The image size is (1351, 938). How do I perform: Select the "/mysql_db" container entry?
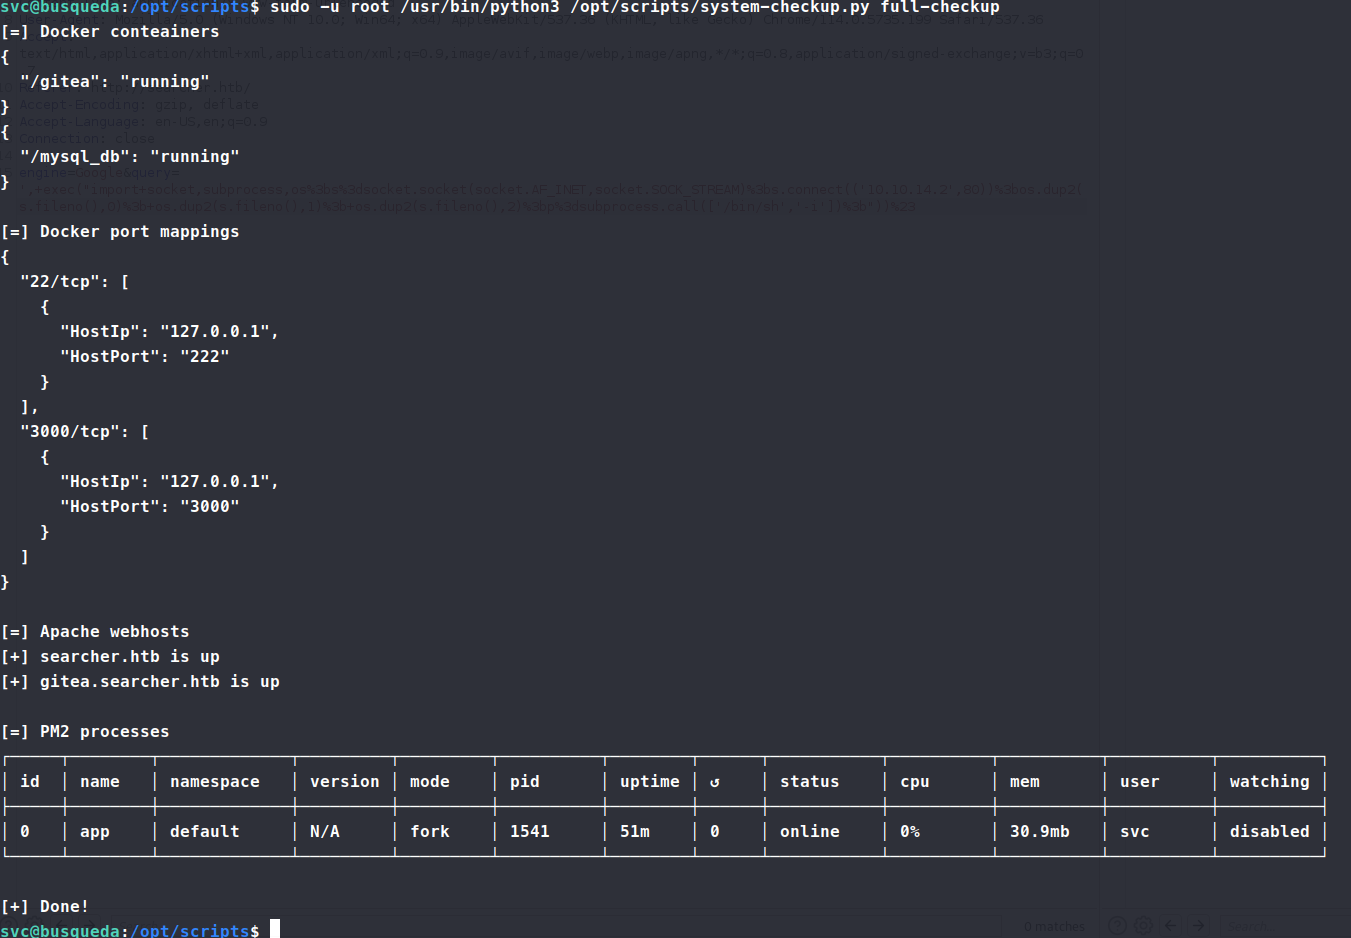pyautogui.click(x=129, y=157)
